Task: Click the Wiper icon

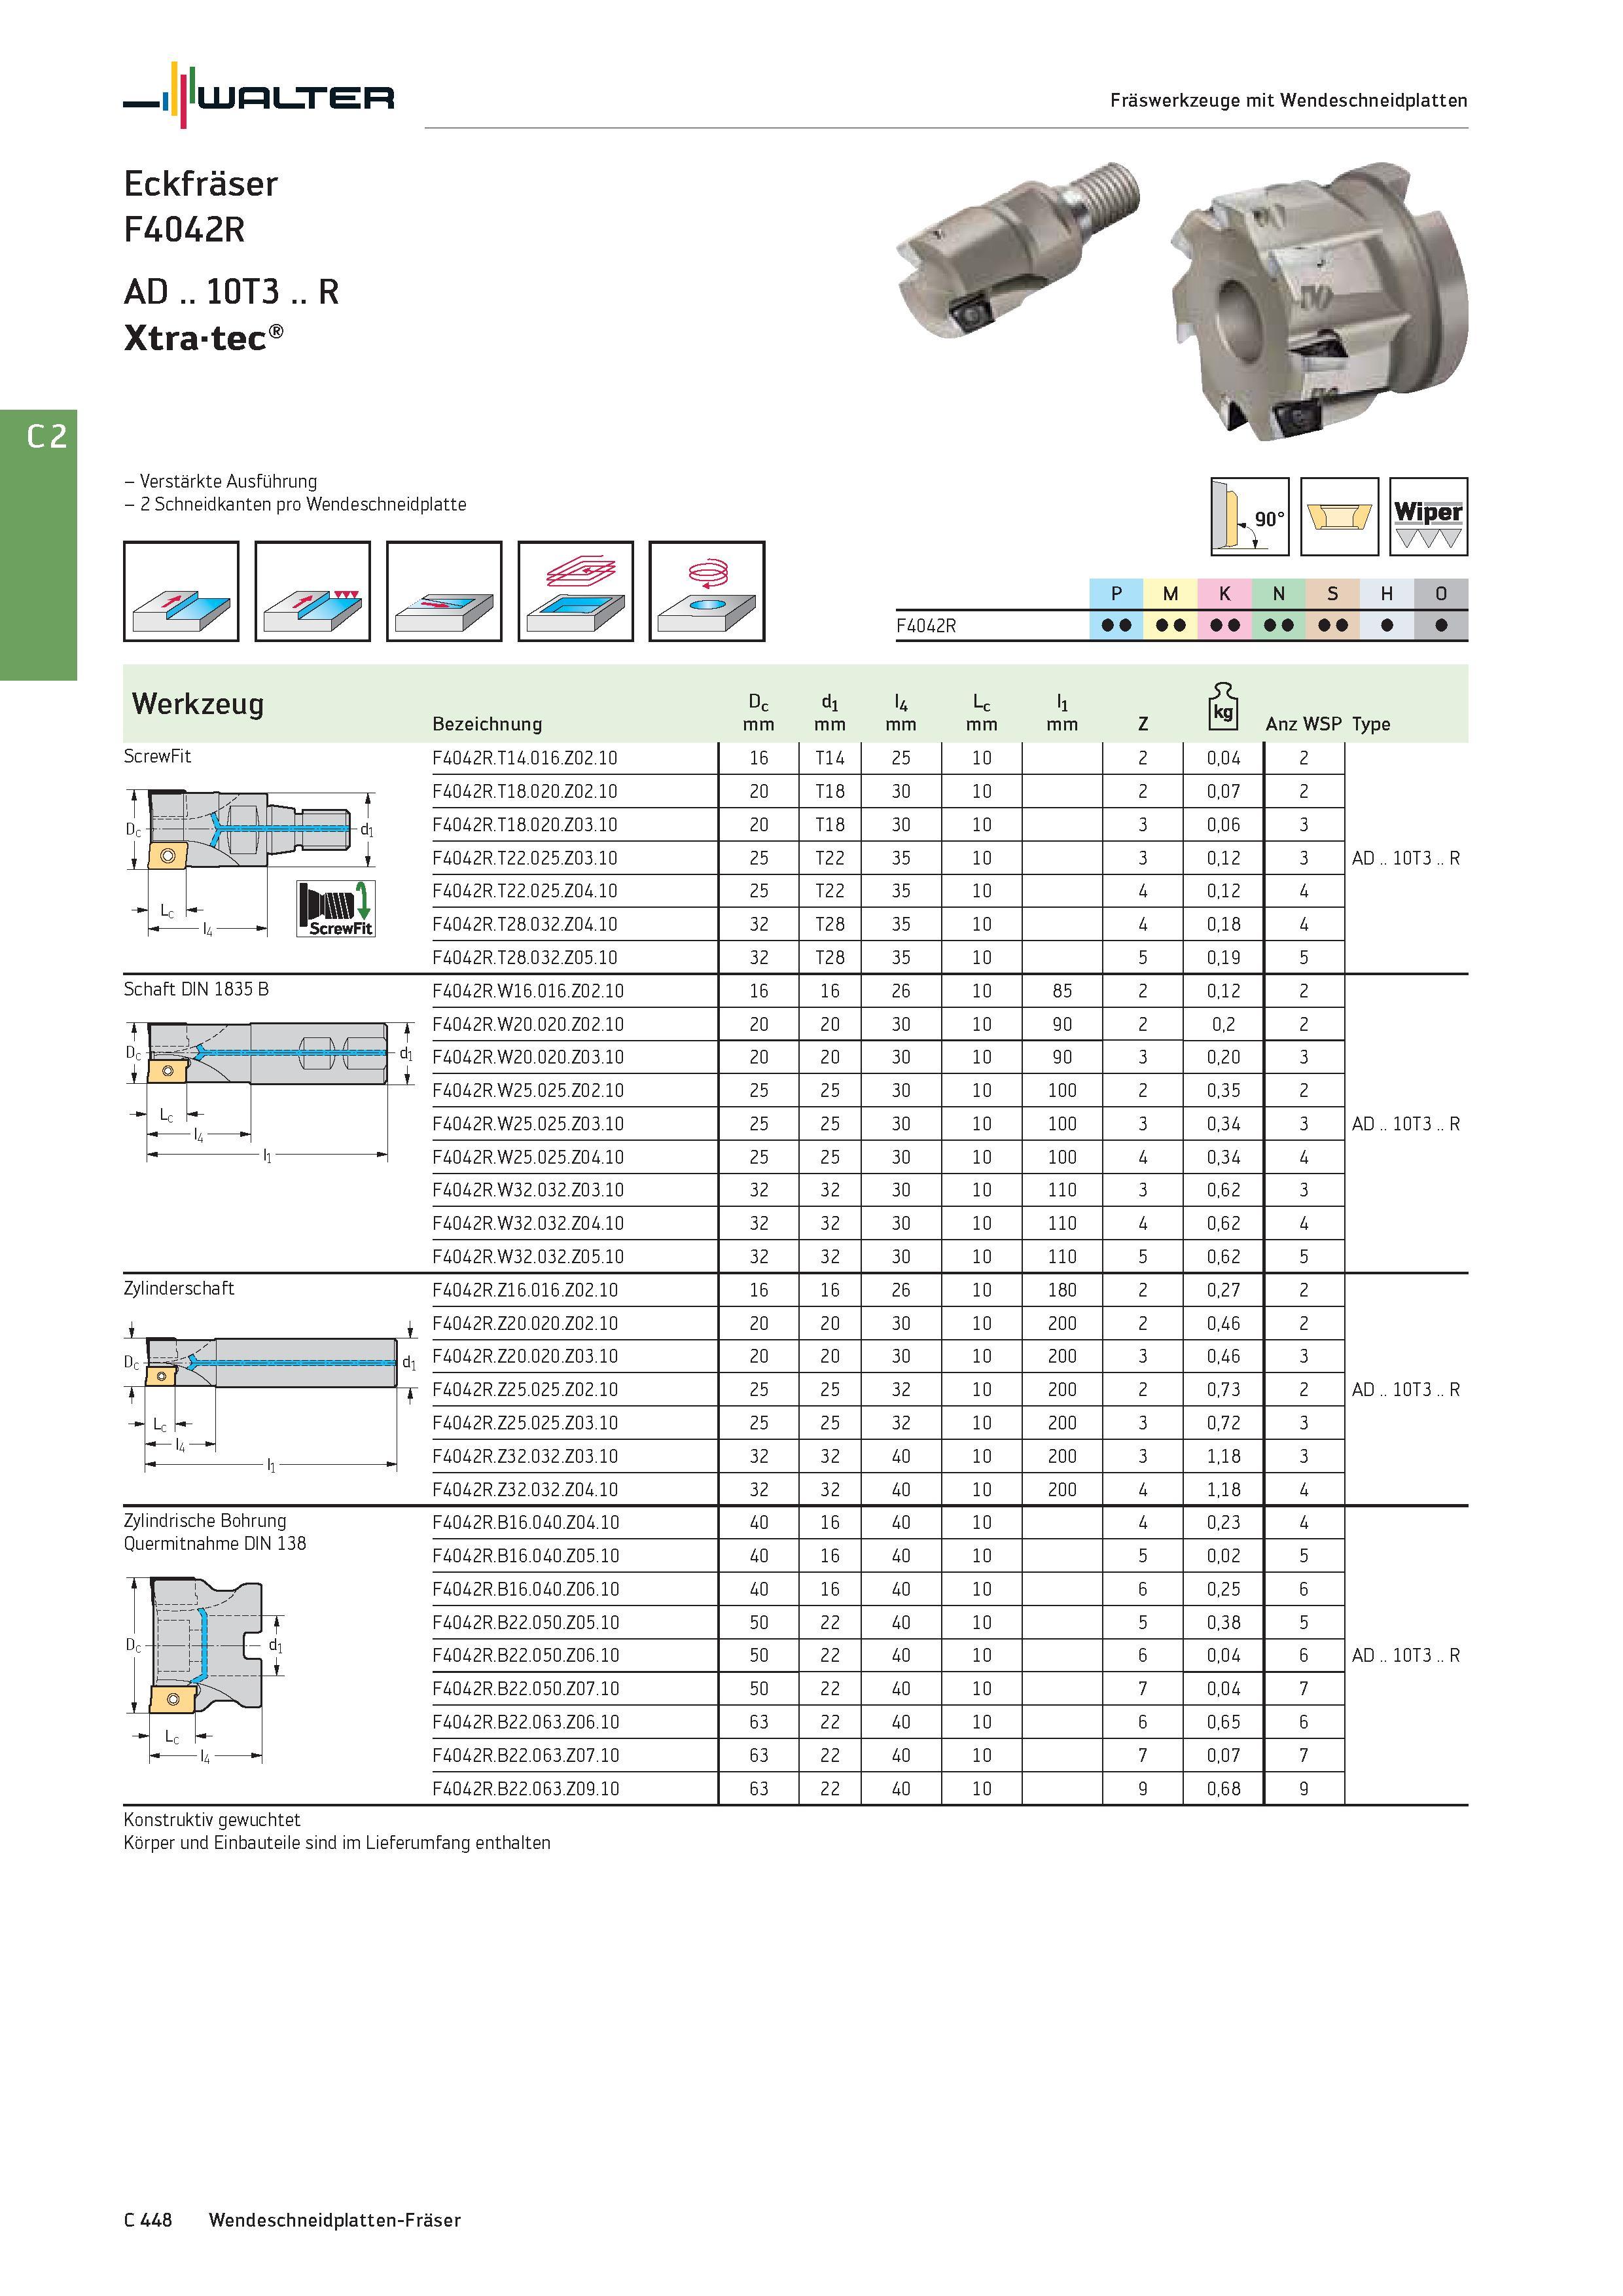Action: [x=1429, y=517]
